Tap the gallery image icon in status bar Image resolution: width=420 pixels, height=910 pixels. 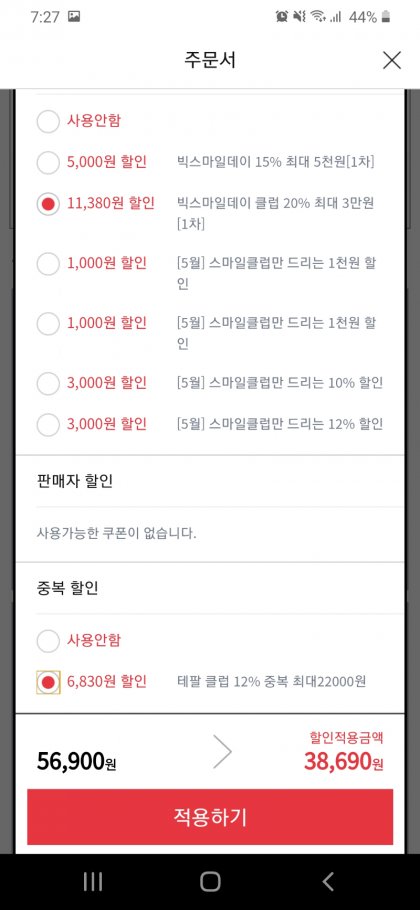pos(74,17)
